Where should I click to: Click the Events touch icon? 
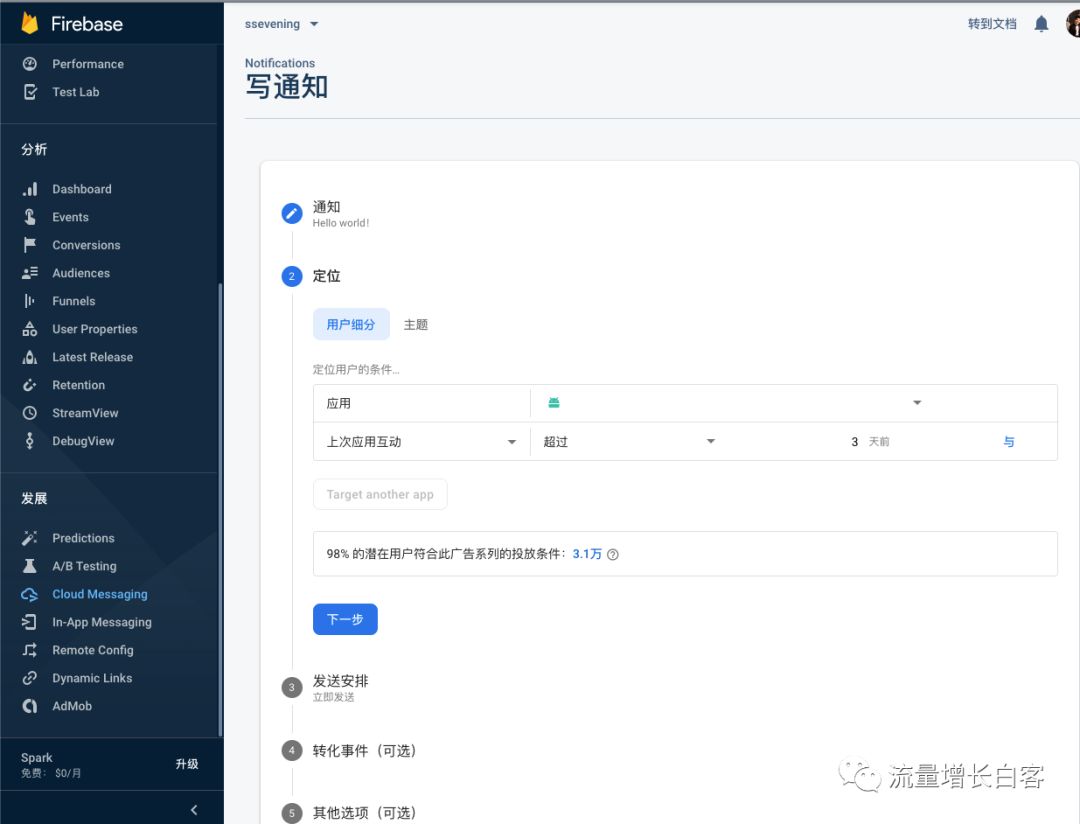pos(30,217)
